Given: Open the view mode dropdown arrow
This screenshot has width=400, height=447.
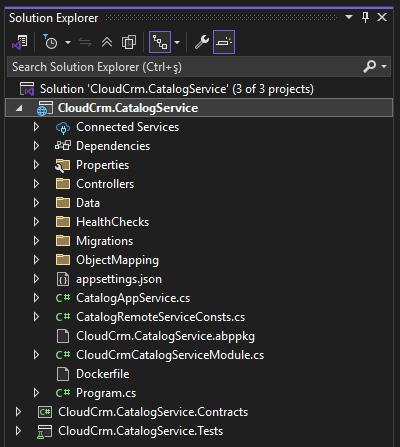Looking at the screenshot, I should pyautogui.click(x=177, y=42).
